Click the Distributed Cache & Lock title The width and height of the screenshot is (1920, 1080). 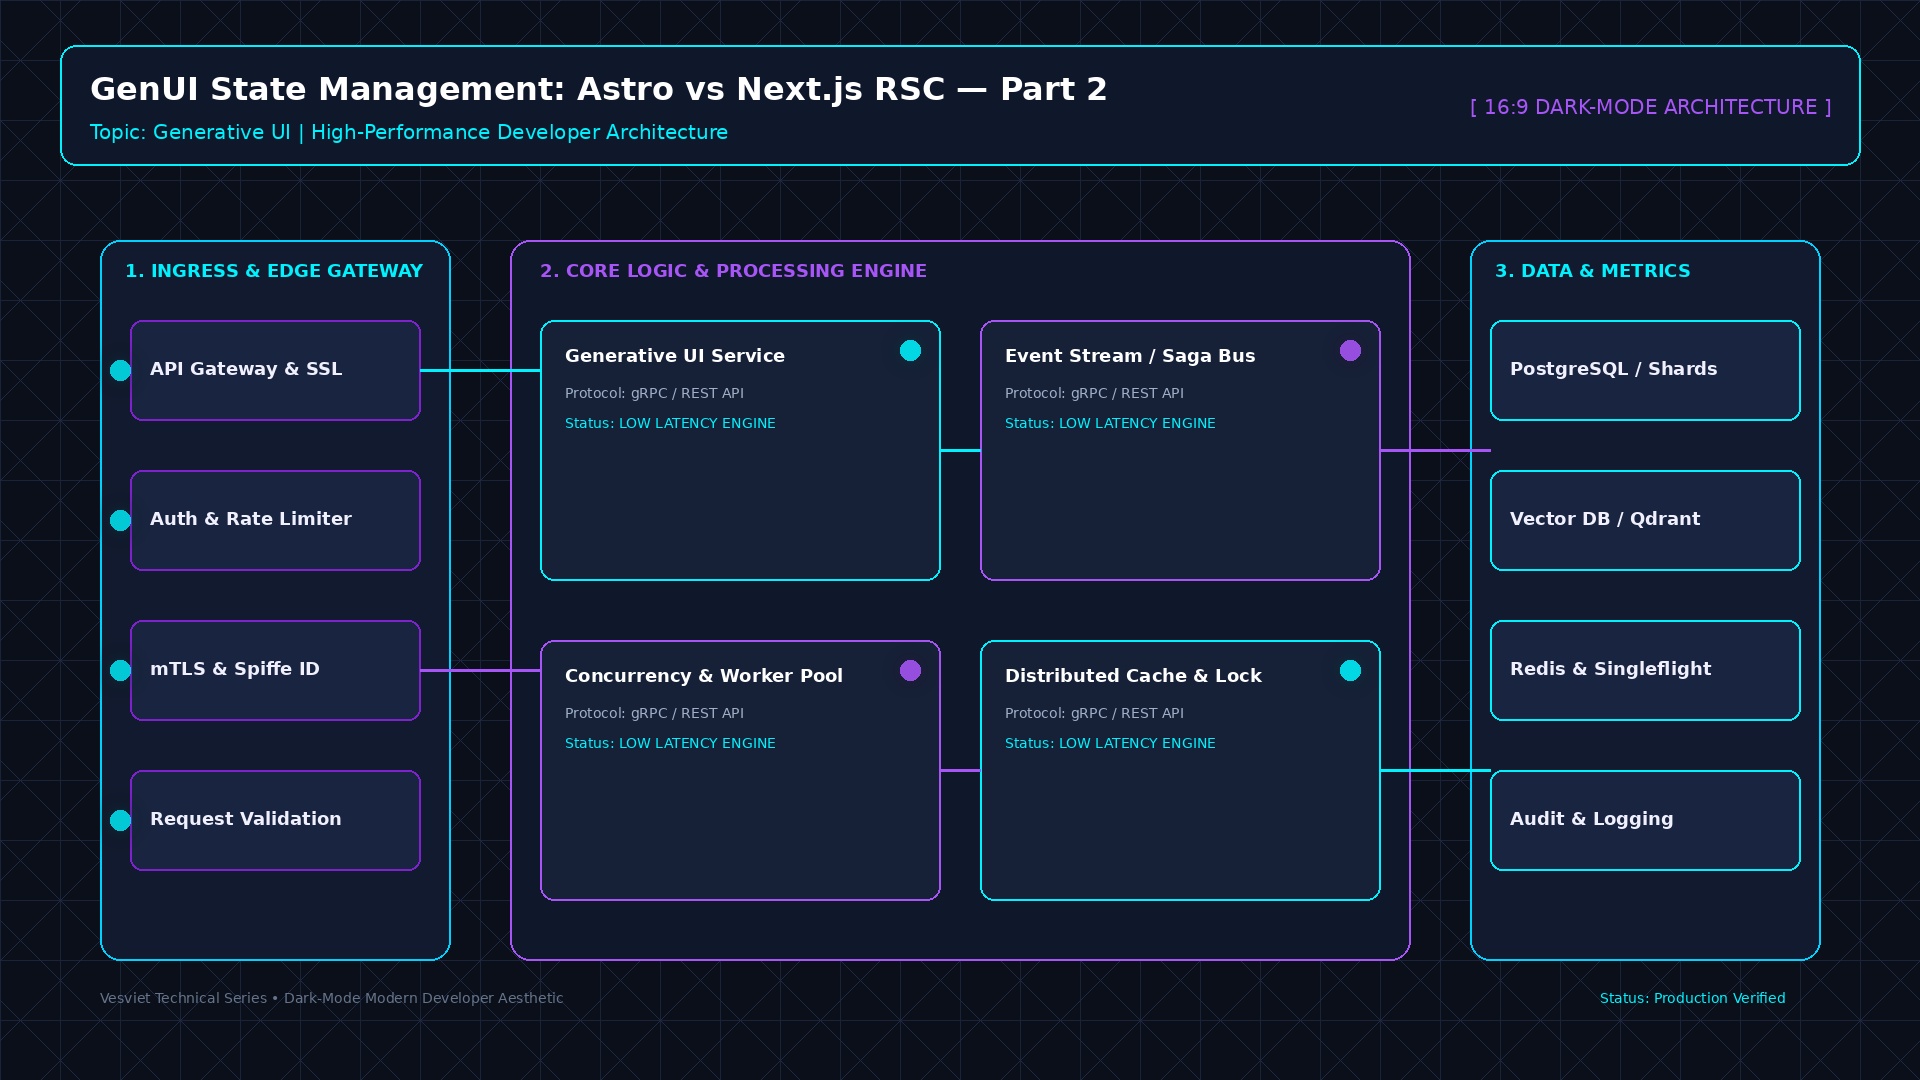pos(1133,676)
